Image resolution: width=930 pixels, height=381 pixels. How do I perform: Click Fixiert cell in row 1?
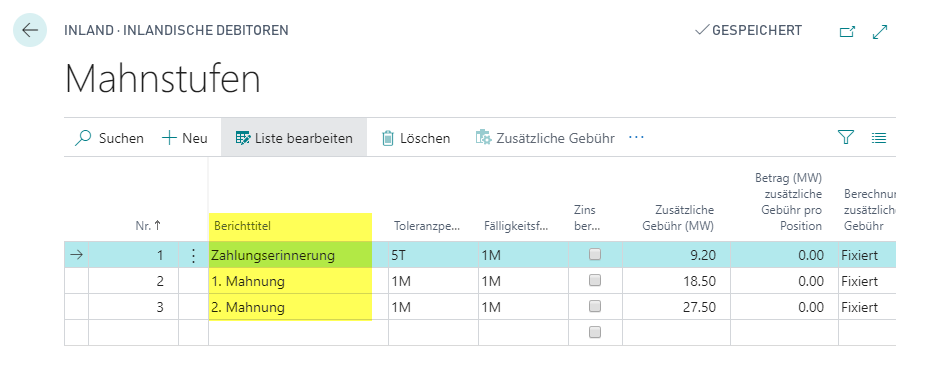point(867,255)
